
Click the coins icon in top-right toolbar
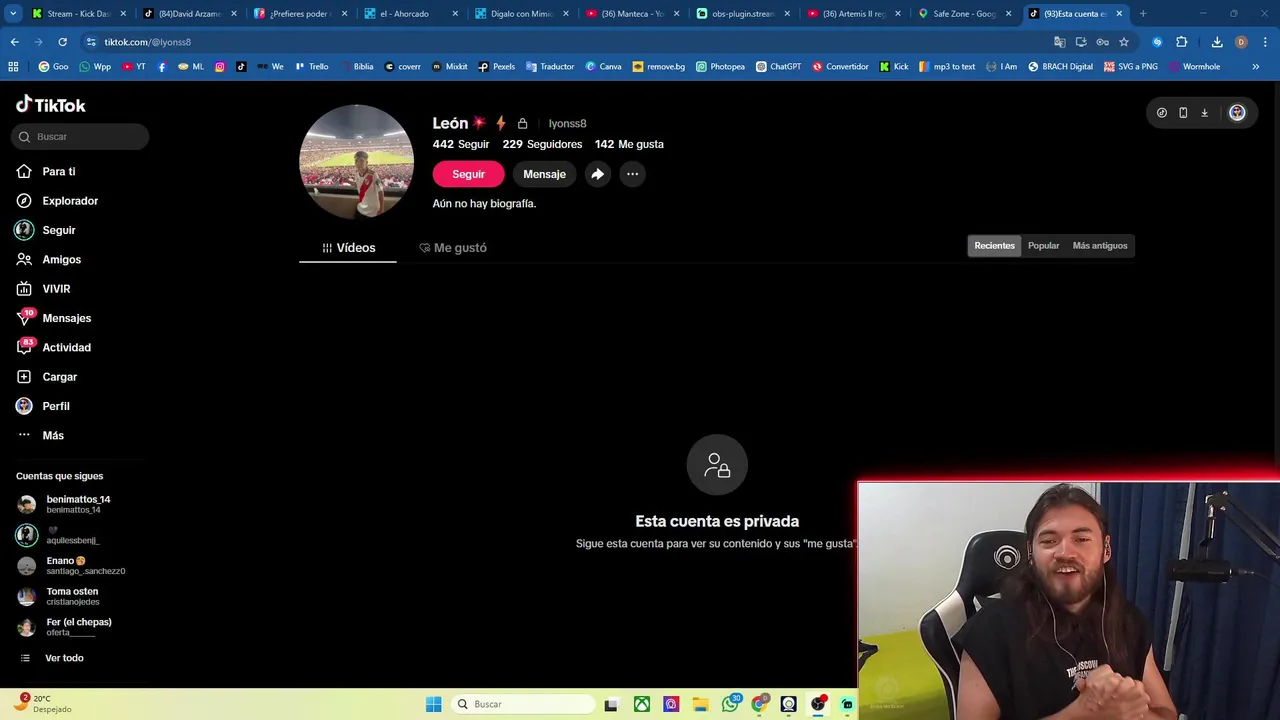[x=1161, y=113]
